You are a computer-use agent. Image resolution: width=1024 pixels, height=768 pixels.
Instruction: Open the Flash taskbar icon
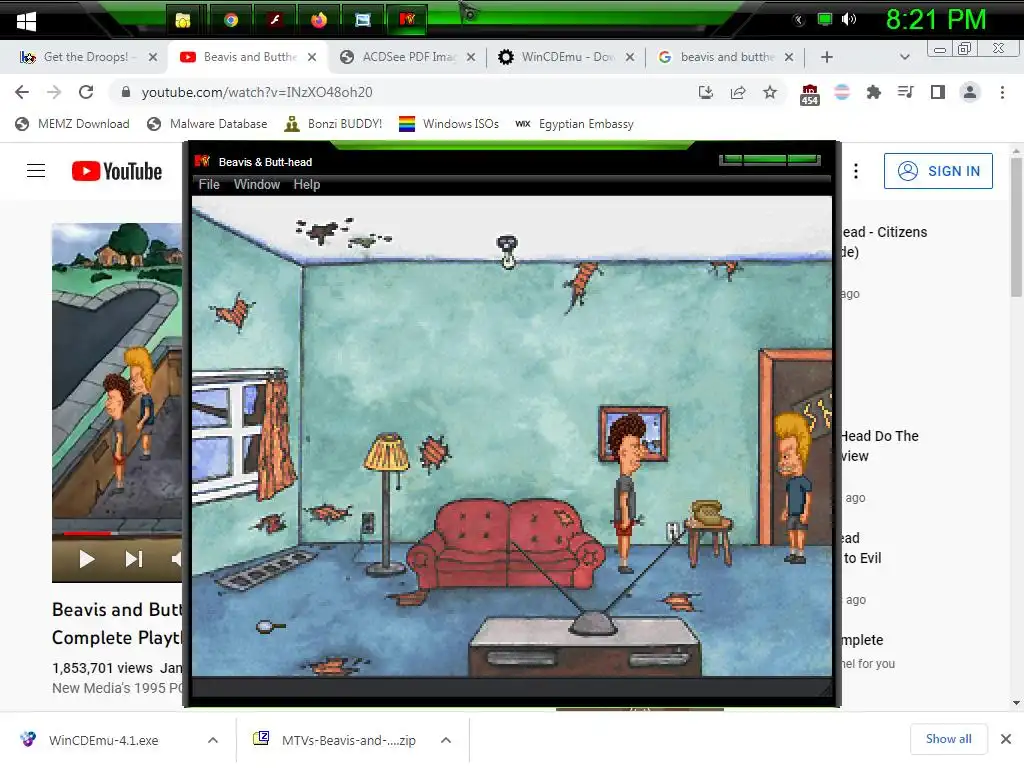275,20
